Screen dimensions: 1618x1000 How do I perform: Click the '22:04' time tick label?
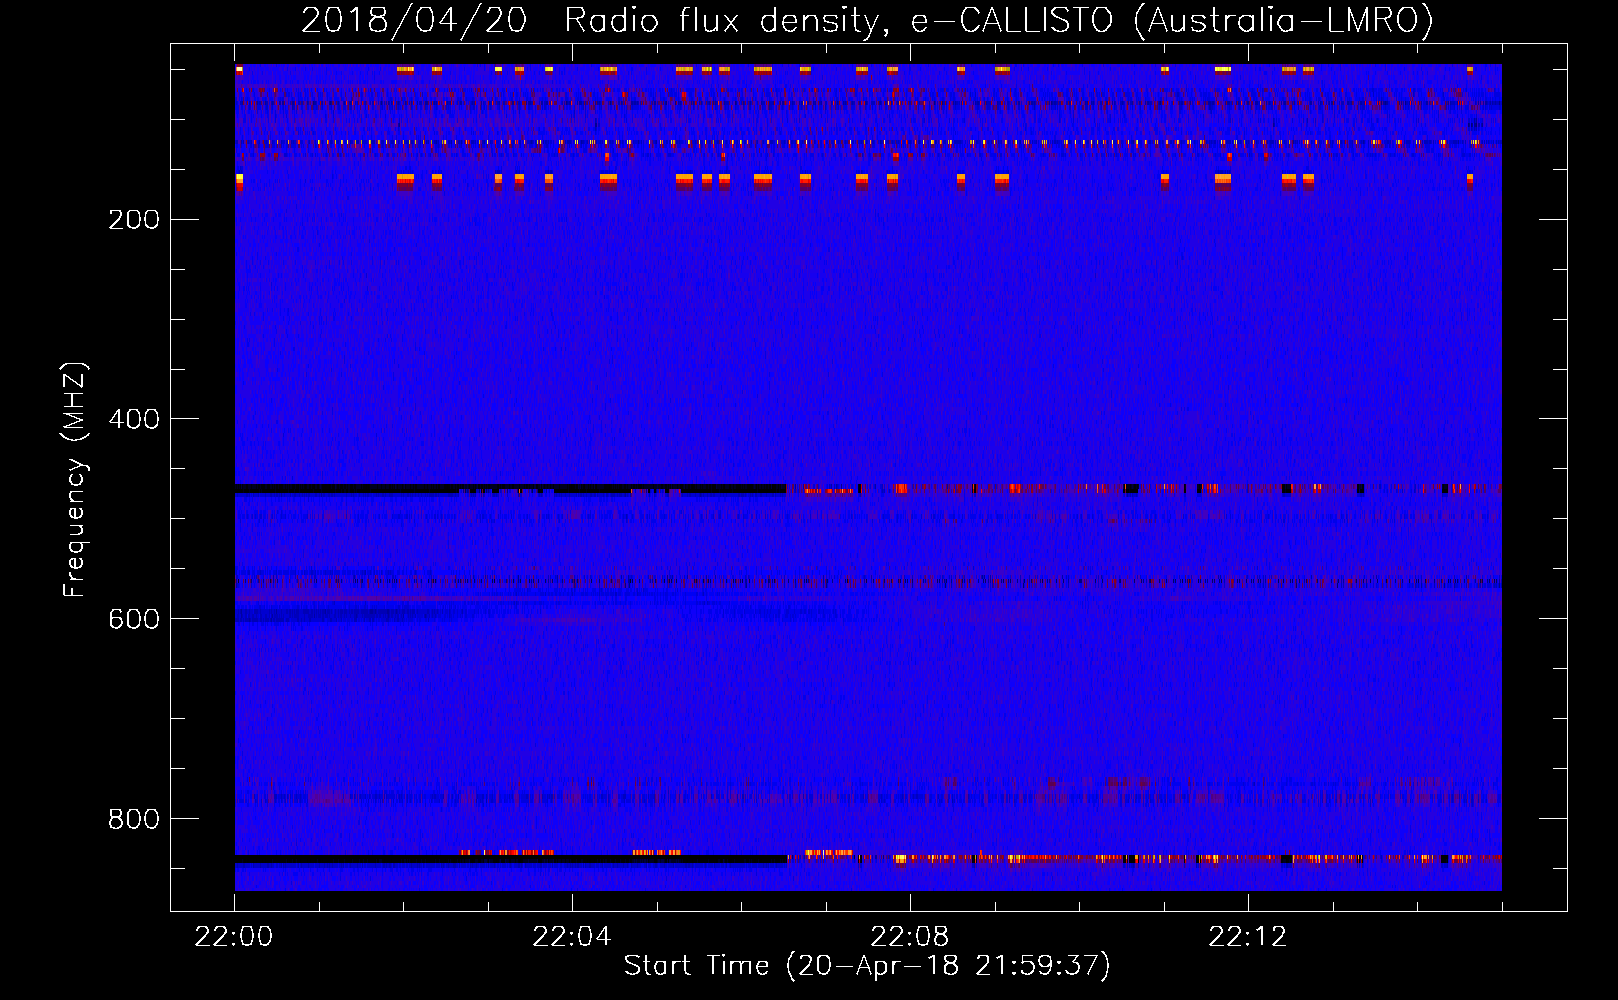coord(572,937)
